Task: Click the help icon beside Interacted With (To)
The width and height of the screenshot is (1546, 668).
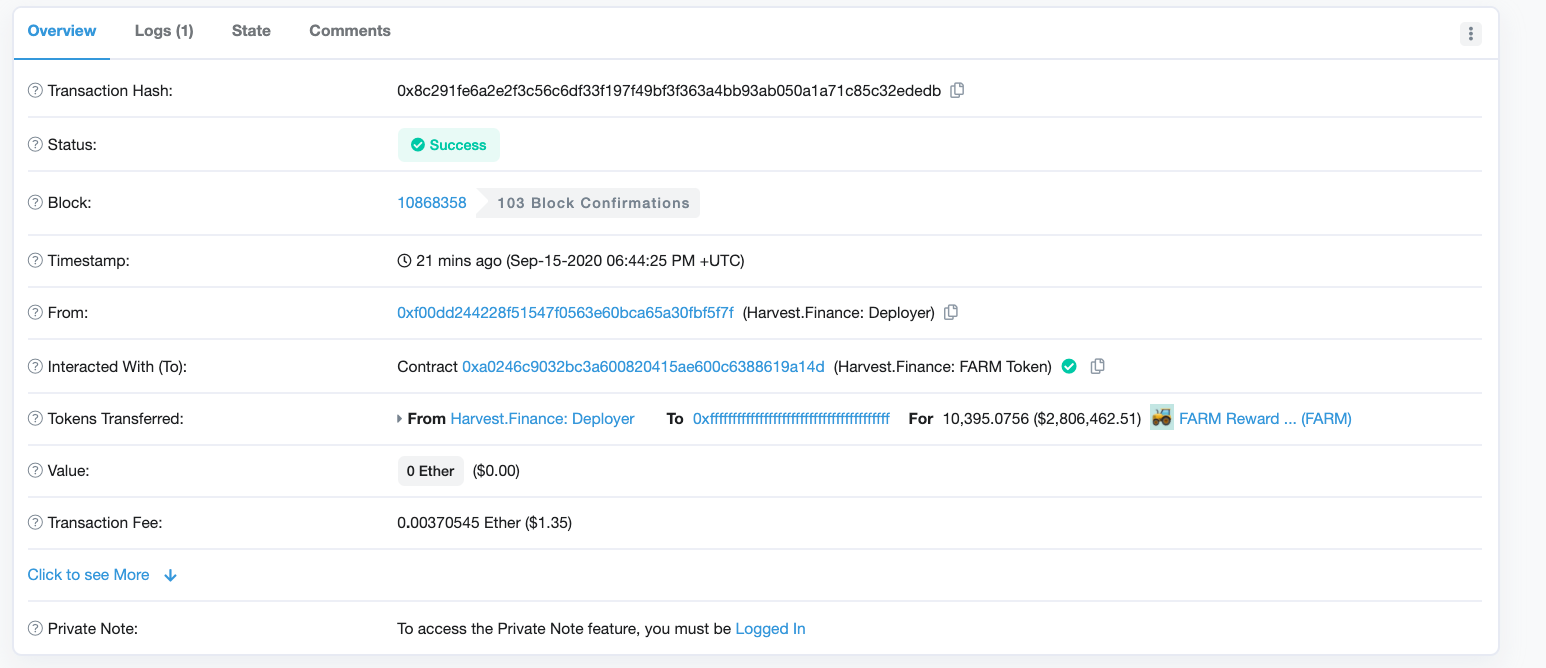Action: click(x=35, y=367)
